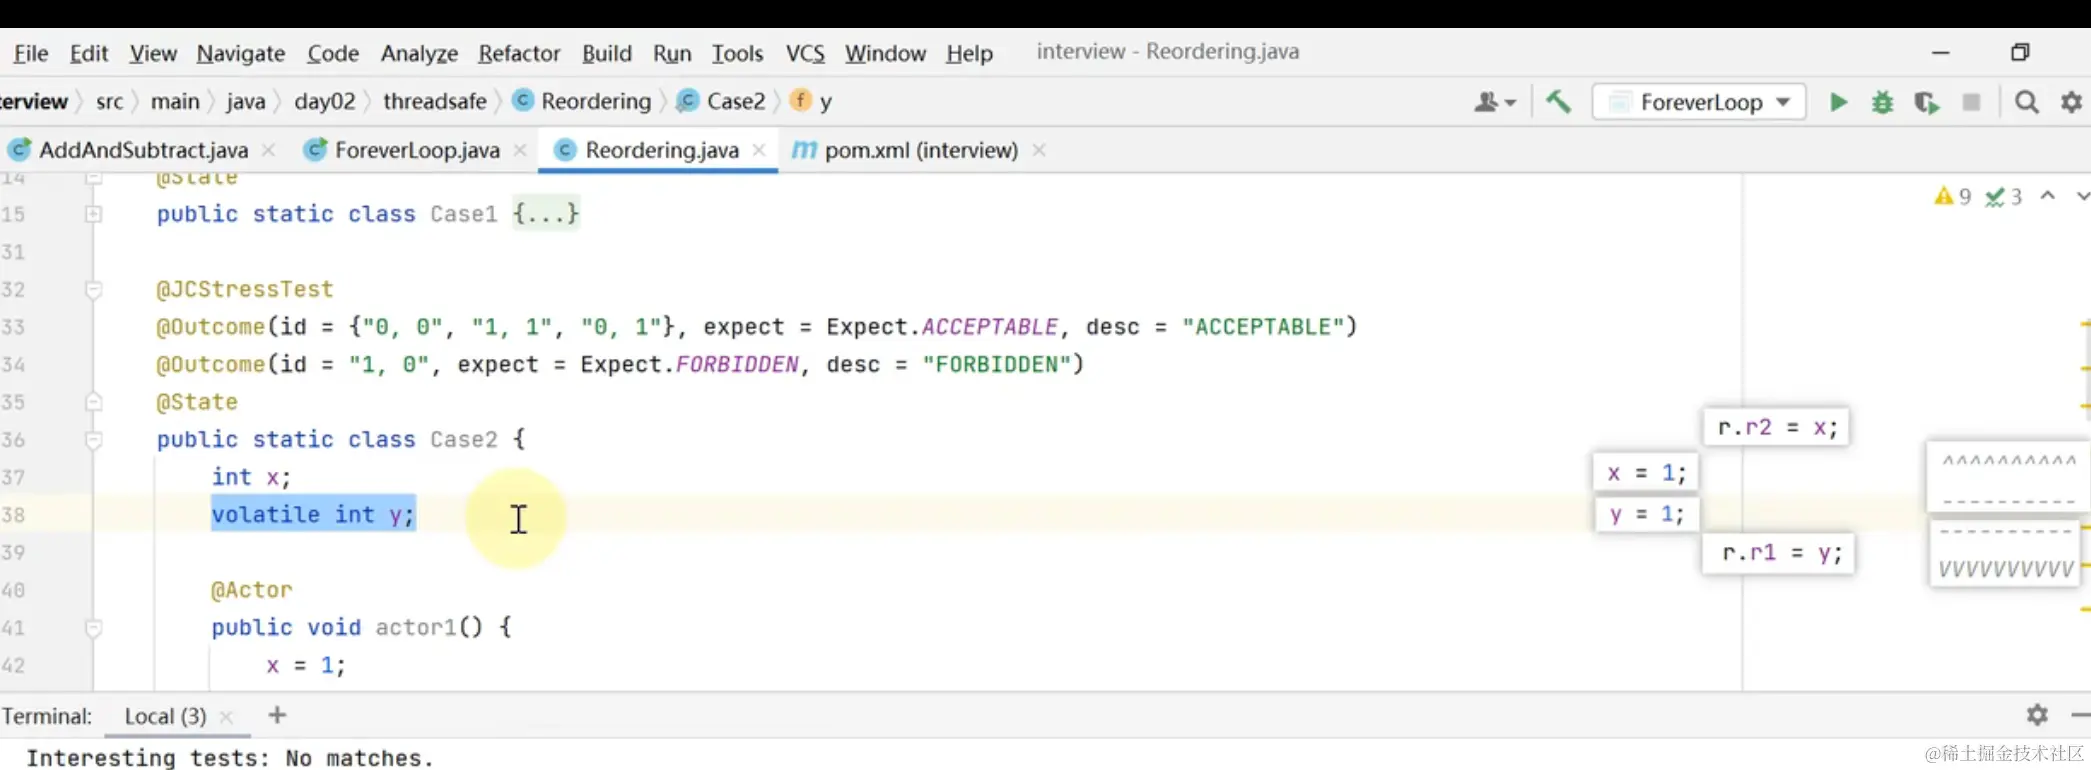Open Terminal settings gear icon
Screen dimensions: 2091x770
click(x=2037, y=715)
